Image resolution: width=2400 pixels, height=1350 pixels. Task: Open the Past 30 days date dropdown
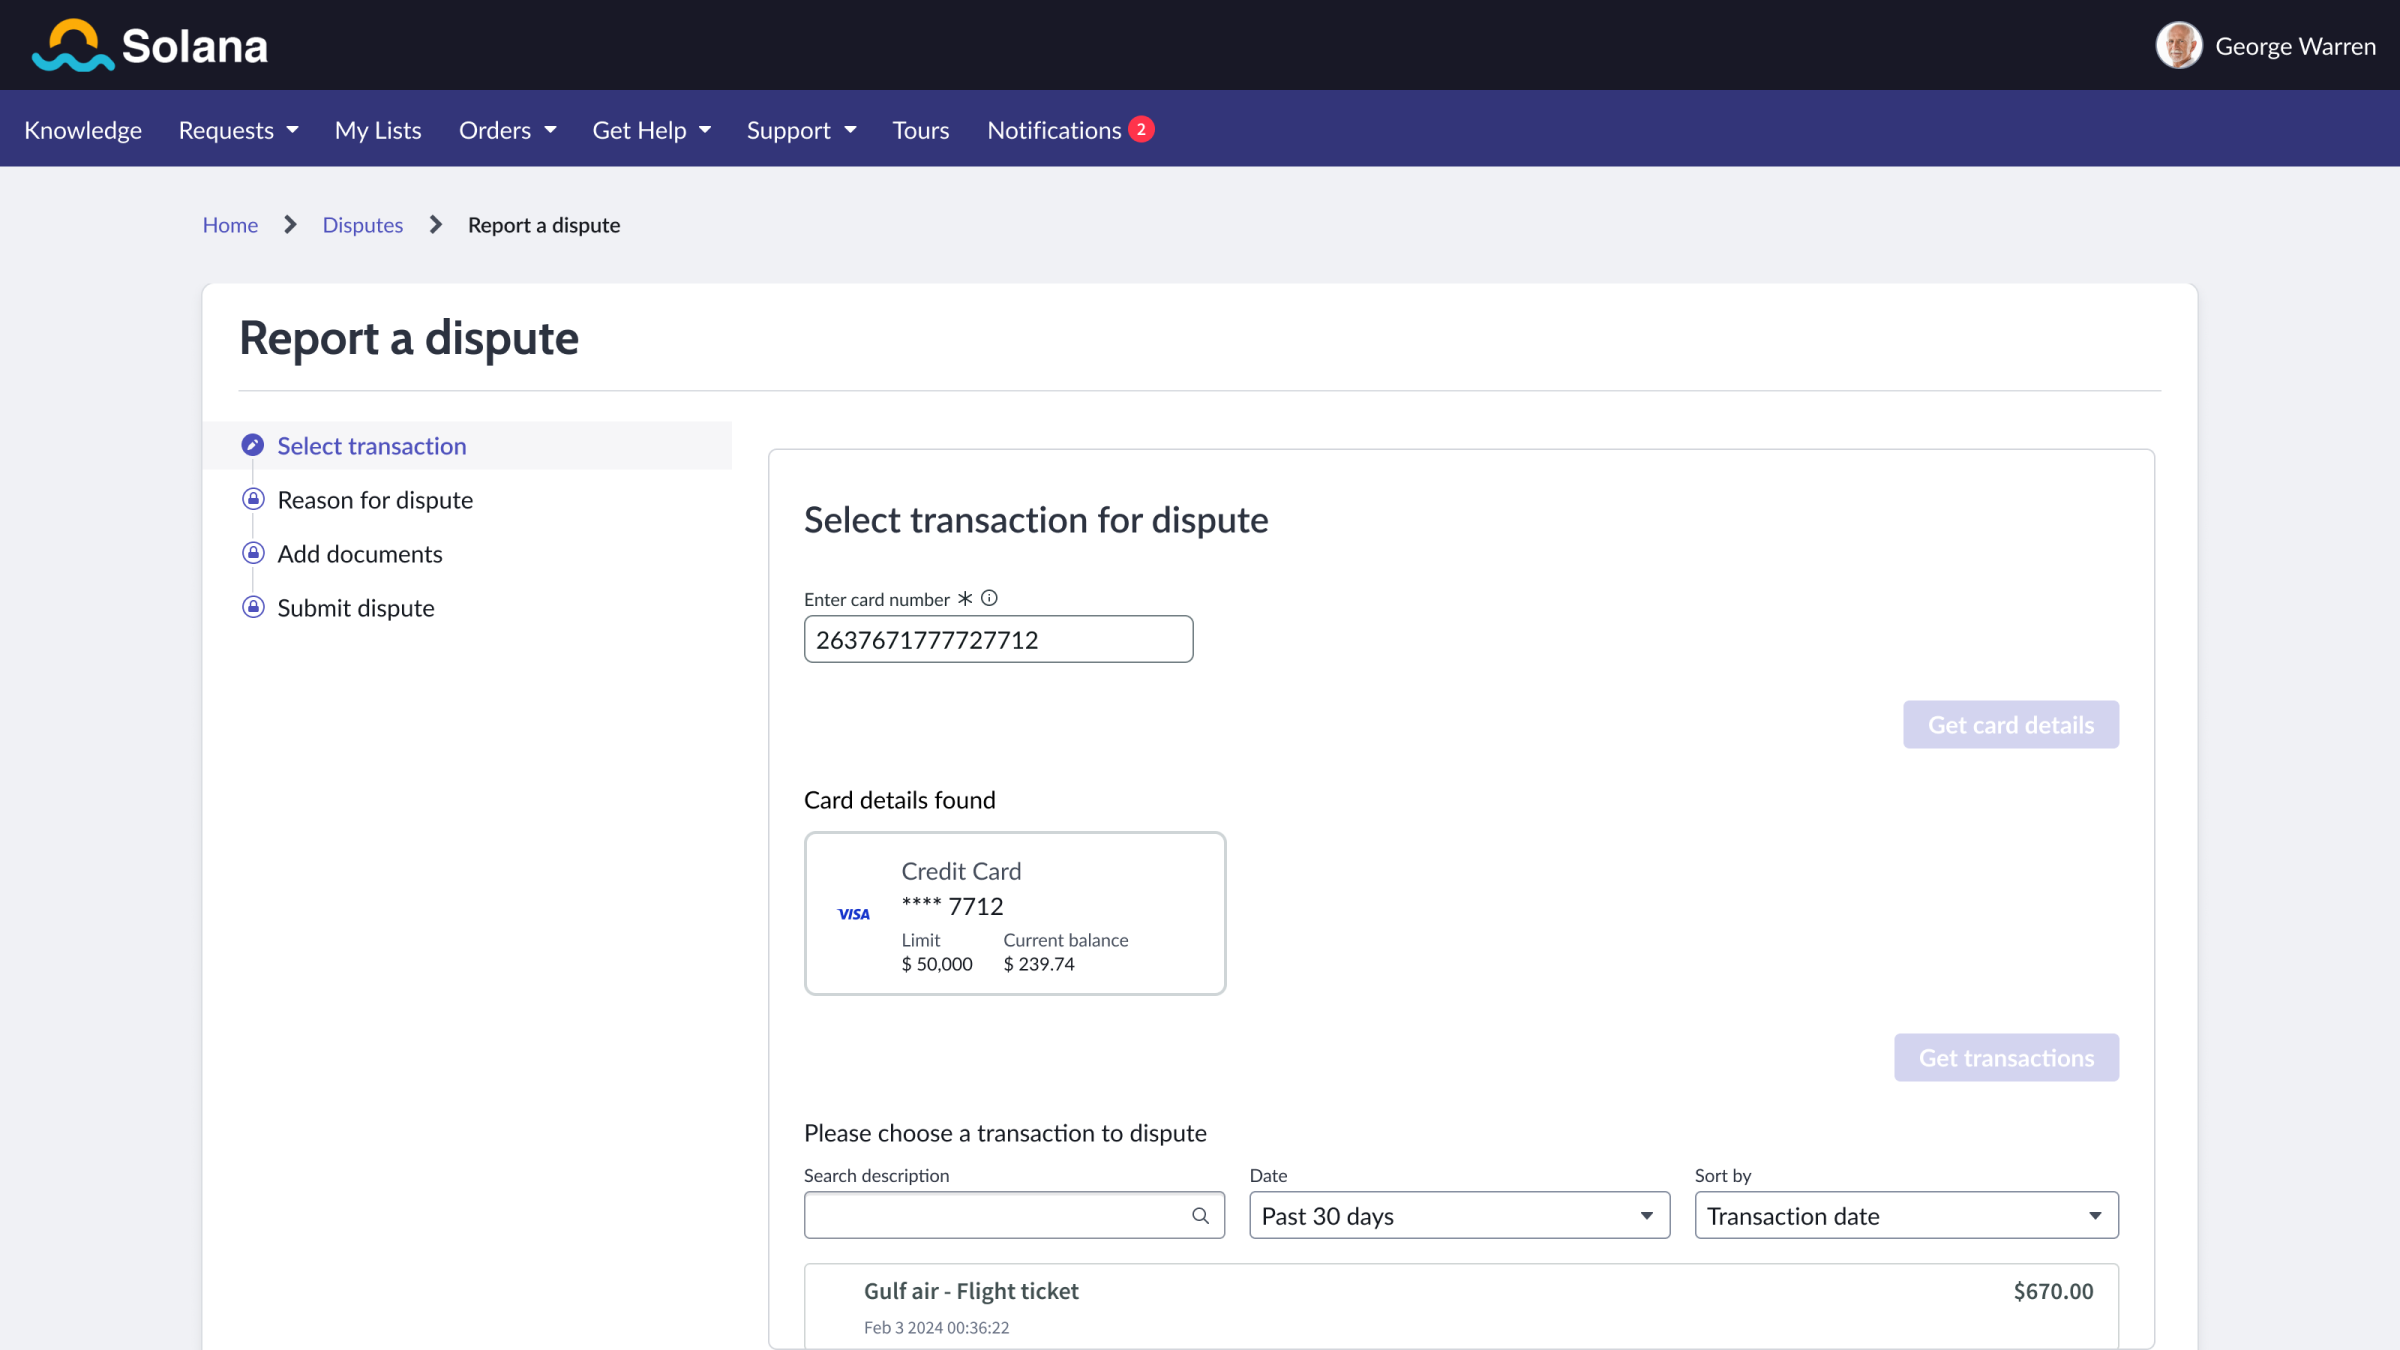click(1458, 1215)
